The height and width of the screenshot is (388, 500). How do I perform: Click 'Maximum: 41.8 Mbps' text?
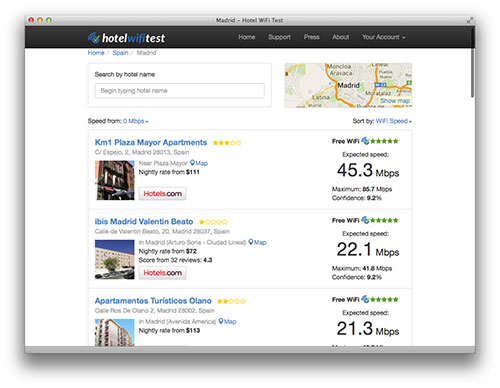(x=362, y=268)
